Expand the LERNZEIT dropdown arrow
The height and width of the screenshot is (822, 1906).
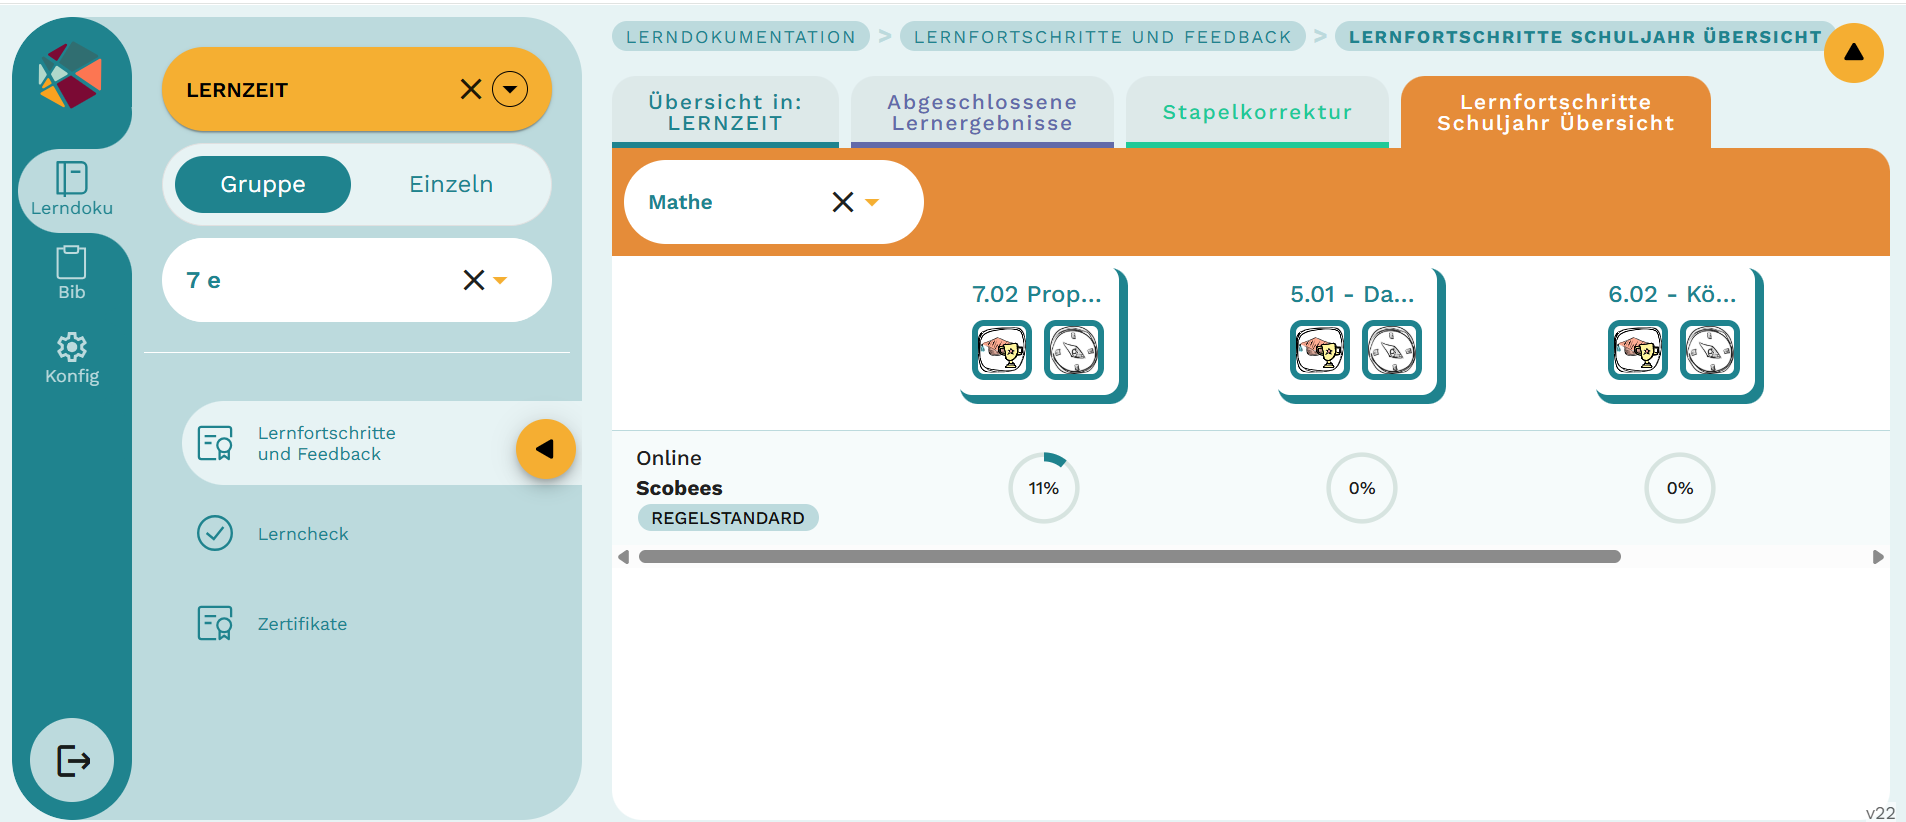pyautogui.click(x=510, y=90)
